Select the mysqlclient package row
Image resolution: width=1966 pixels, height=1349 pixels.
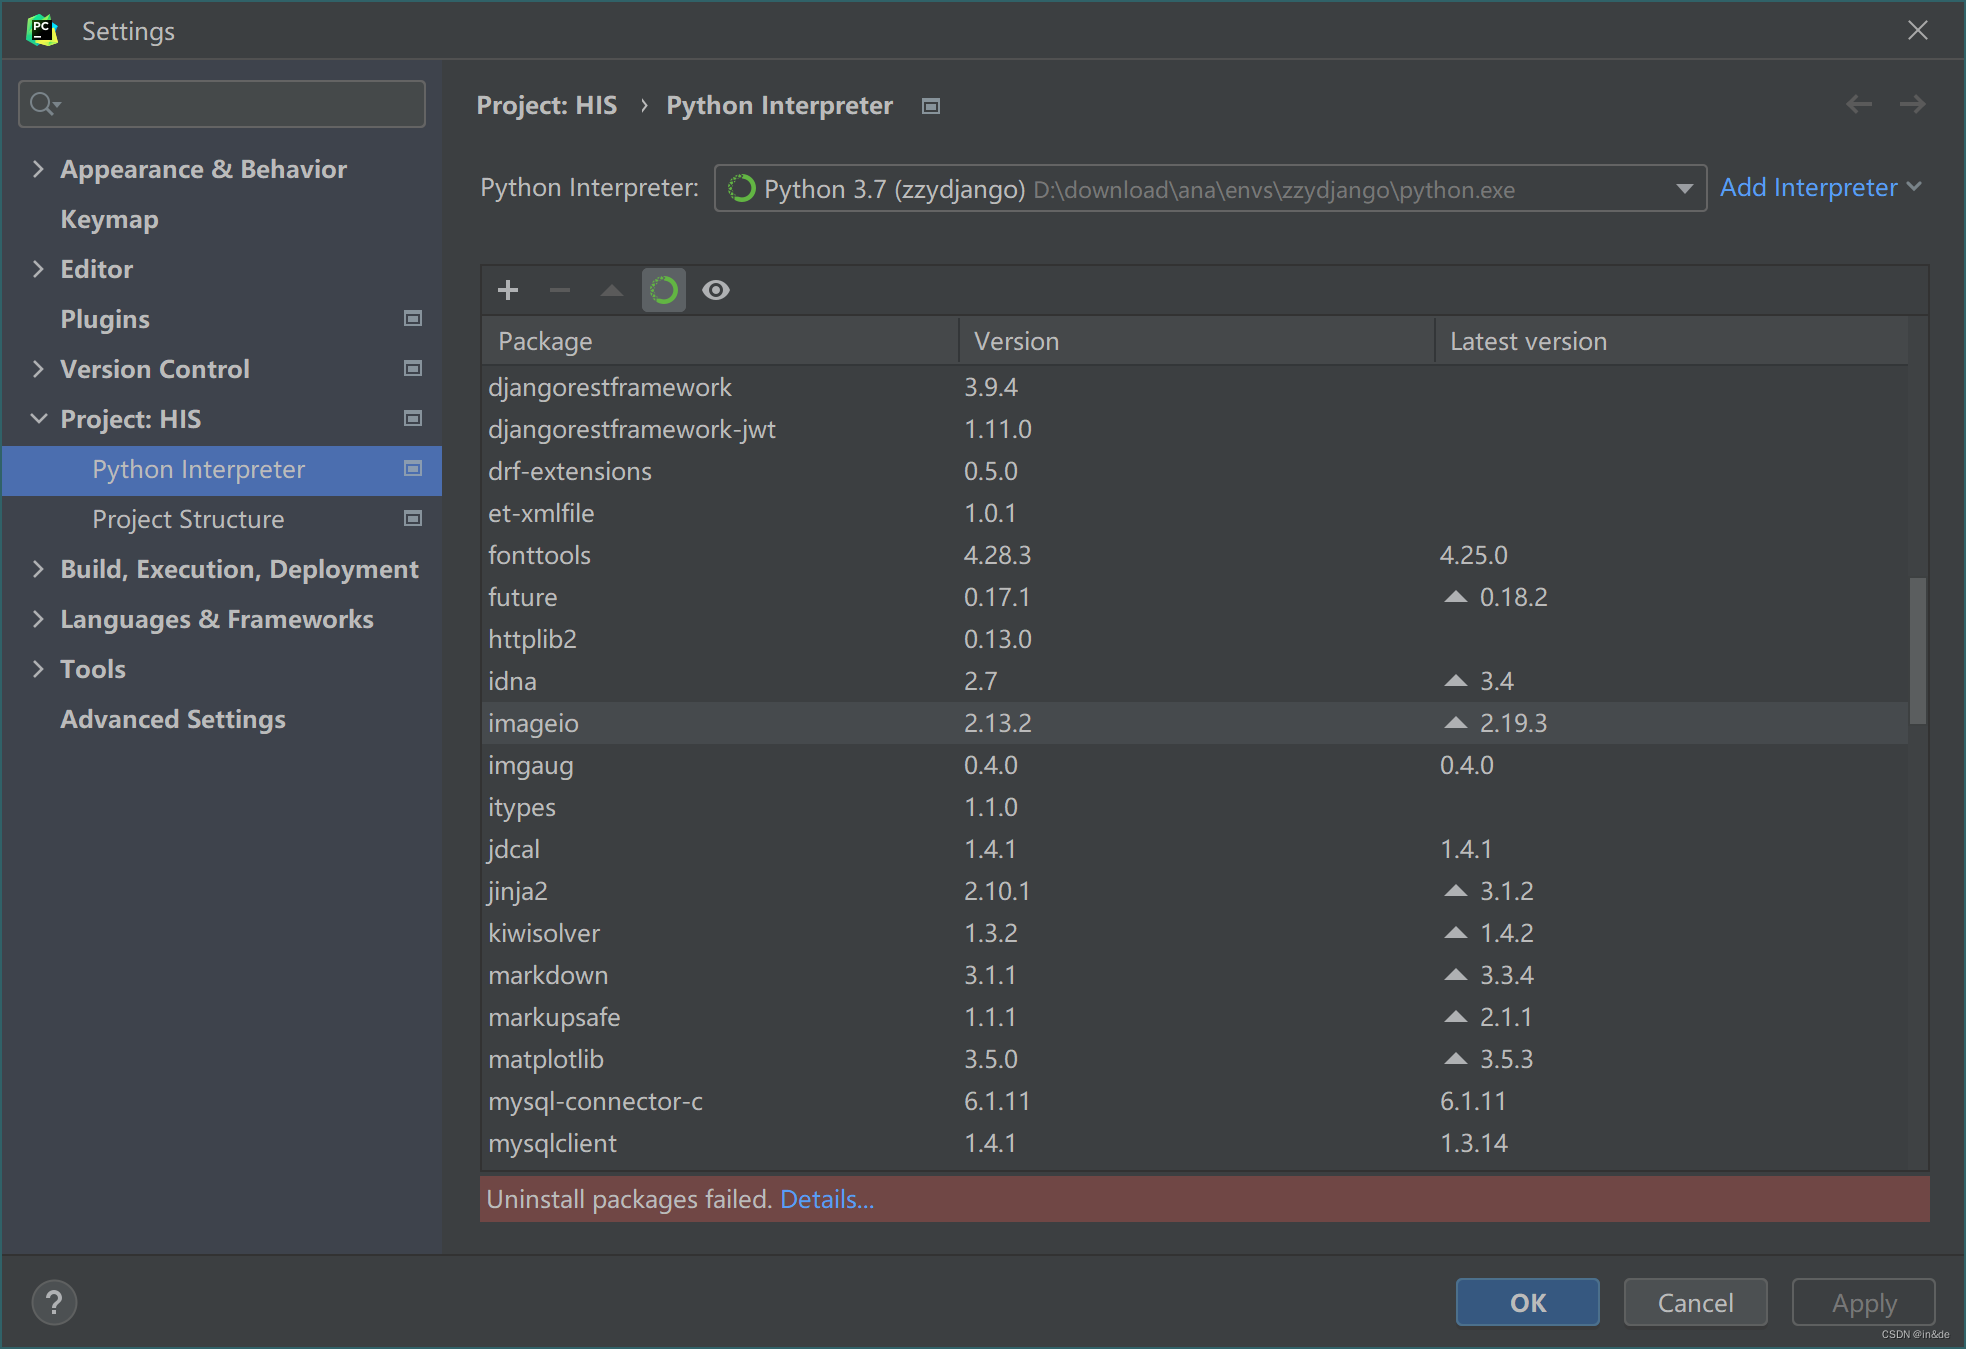[x=1195, y=1143]
